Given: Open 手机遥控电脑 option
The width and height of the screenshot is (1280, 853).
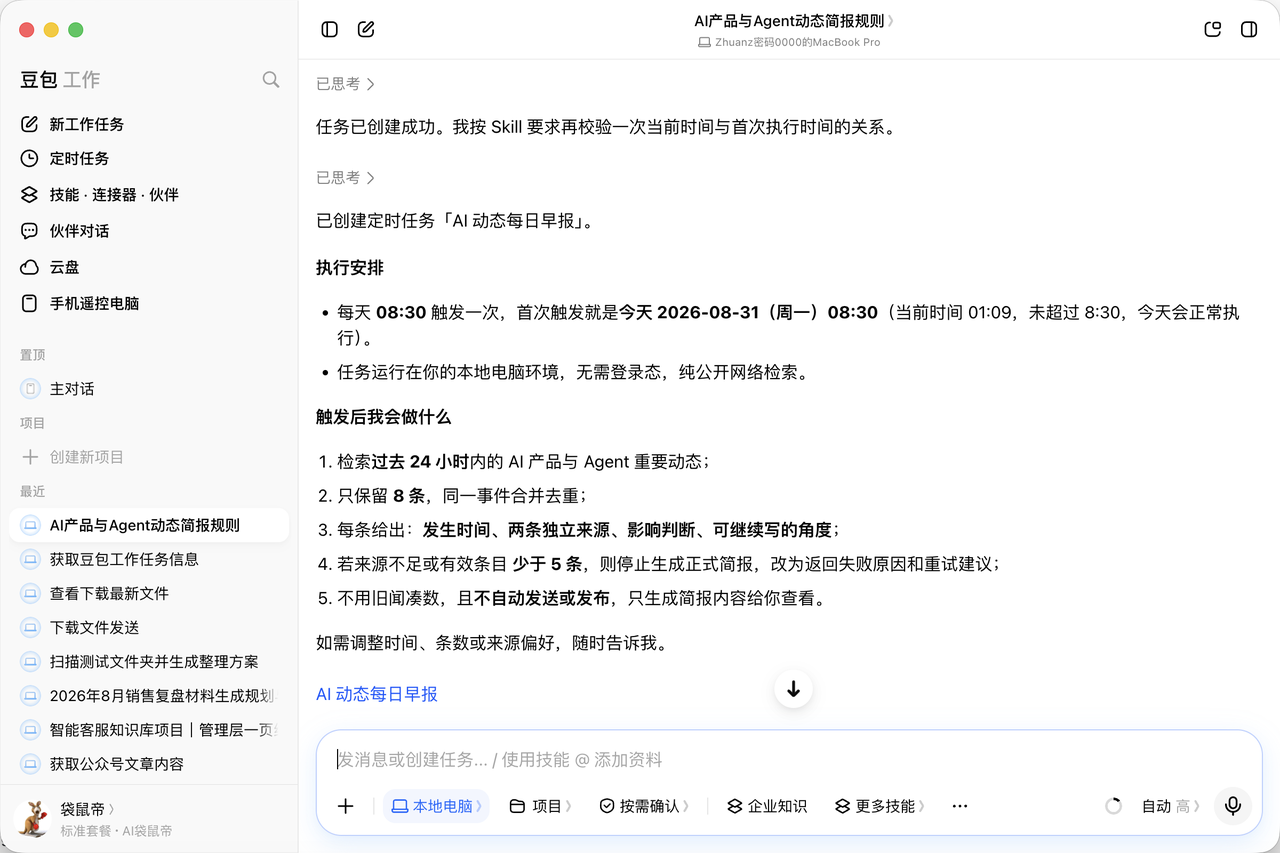Looking at the screenshot, I should [149, 303].
